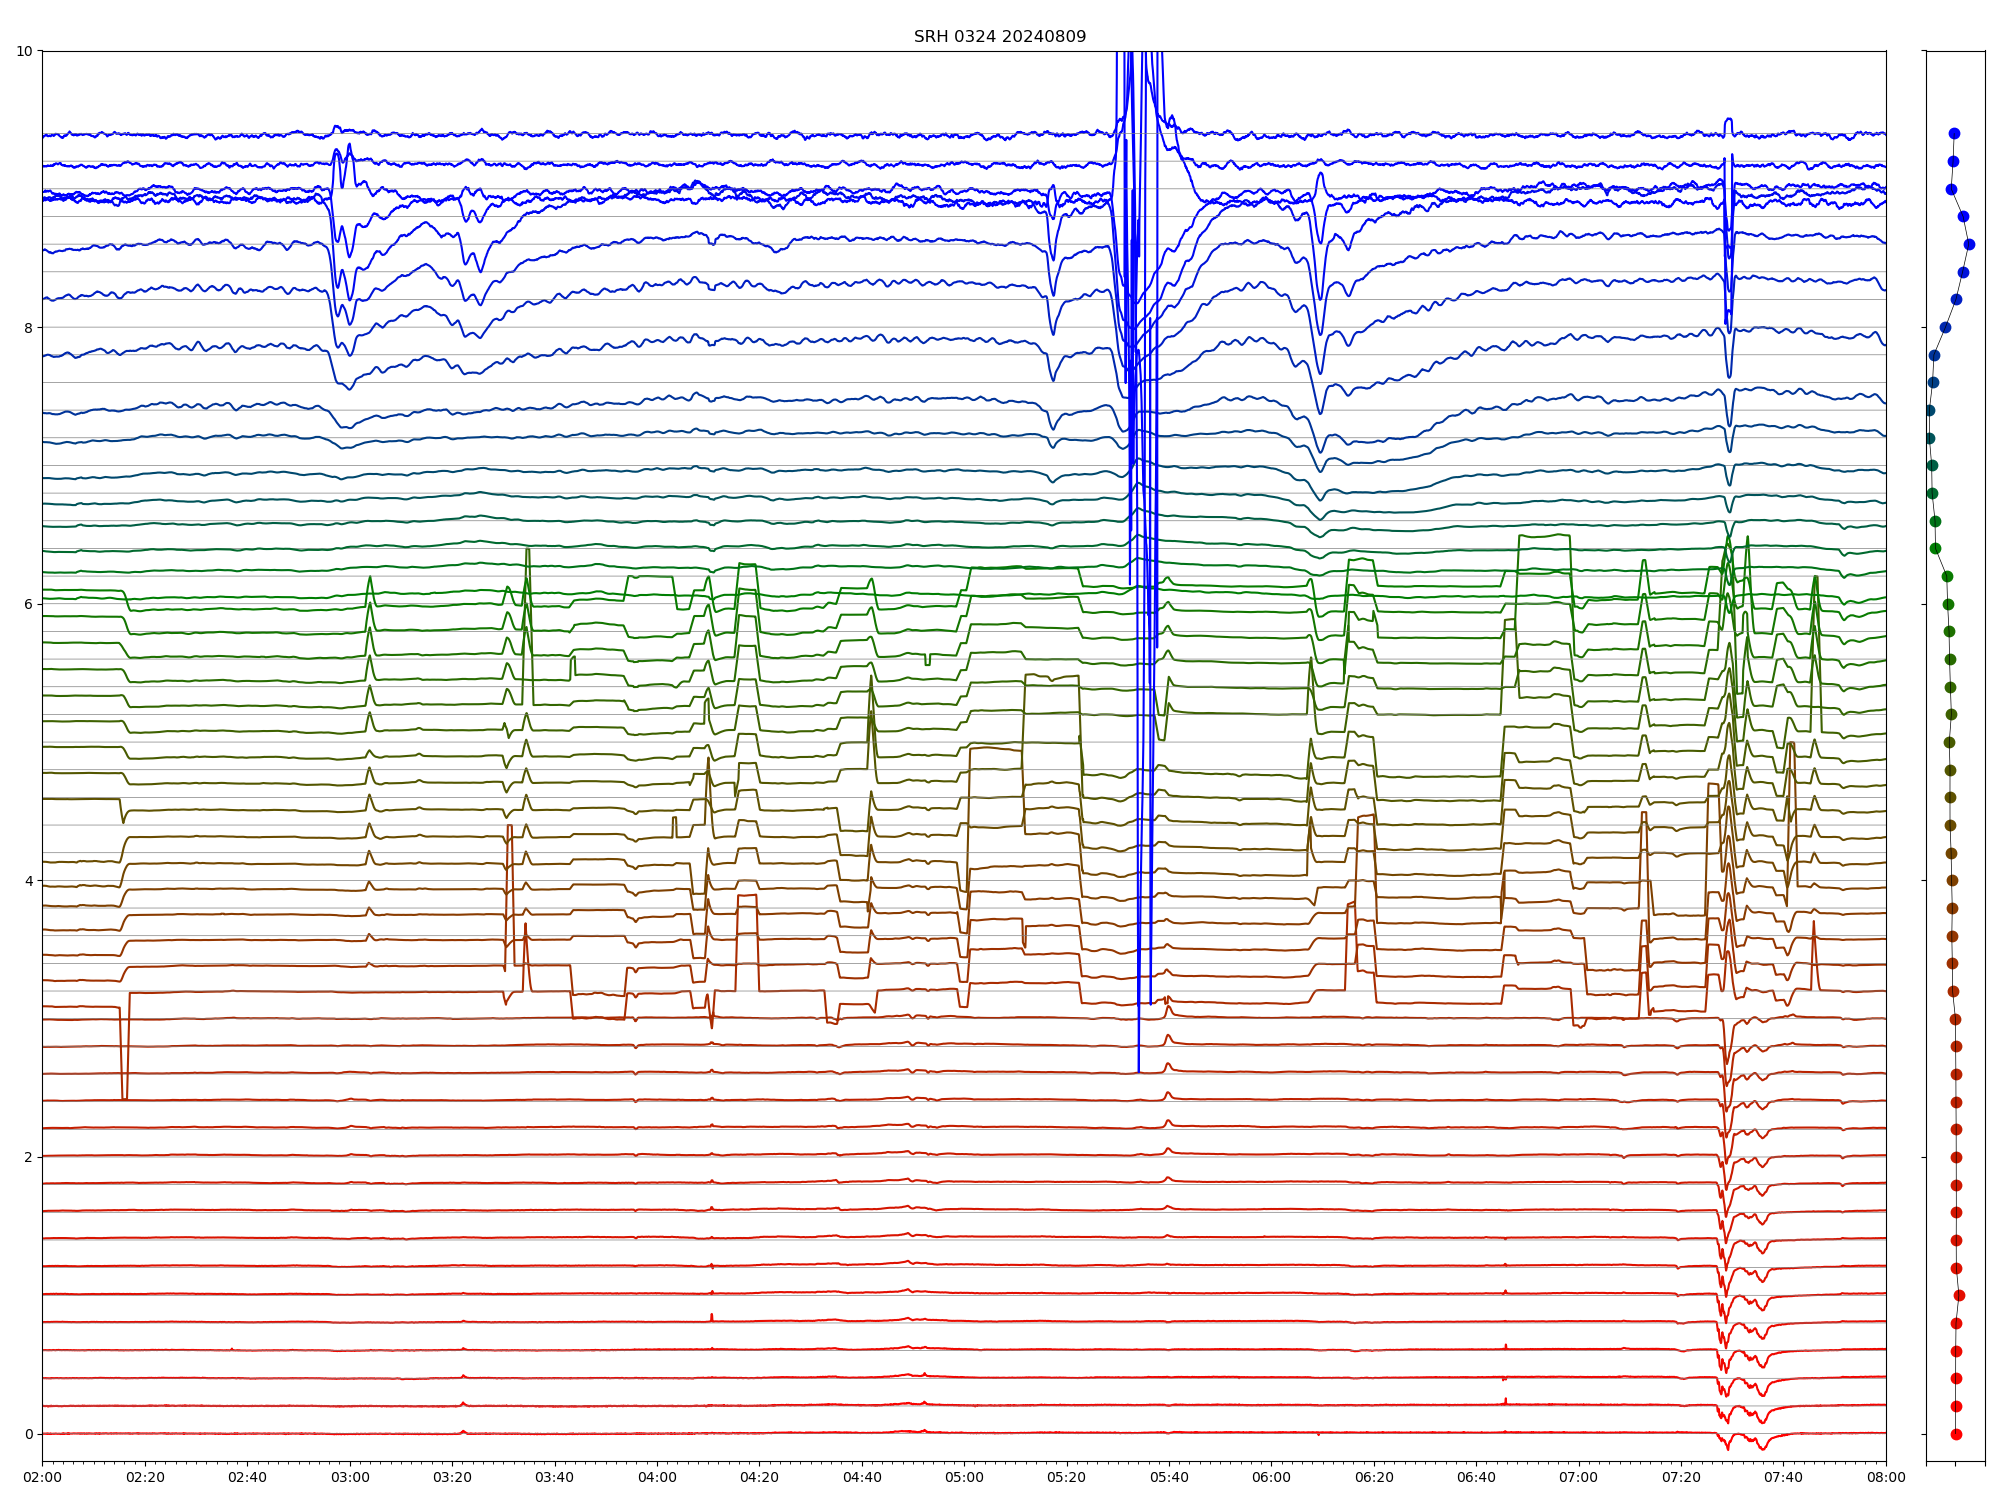Click the plot title SRH 0324 20240809
Screen dimensions: 2000x1500
(x=999, y=37)
